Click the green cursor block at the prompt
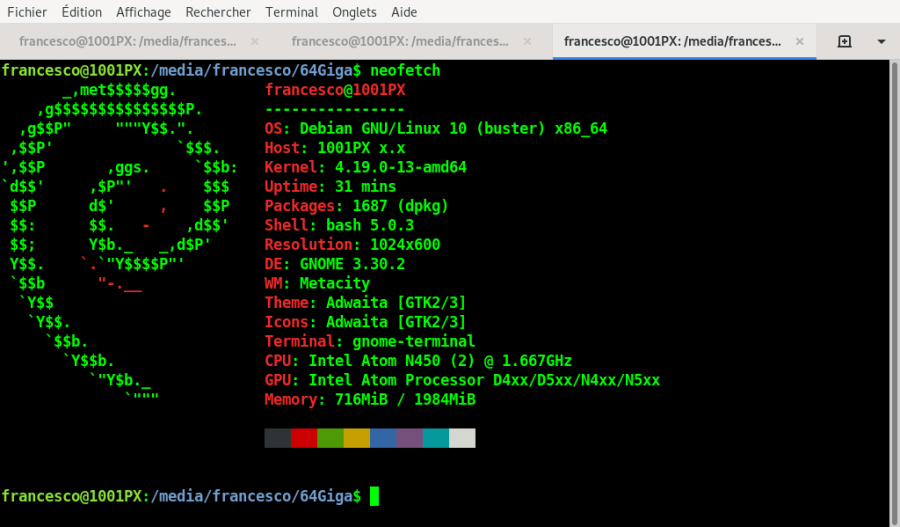This screenshot has height=527, width=900. tap(374, 496)
